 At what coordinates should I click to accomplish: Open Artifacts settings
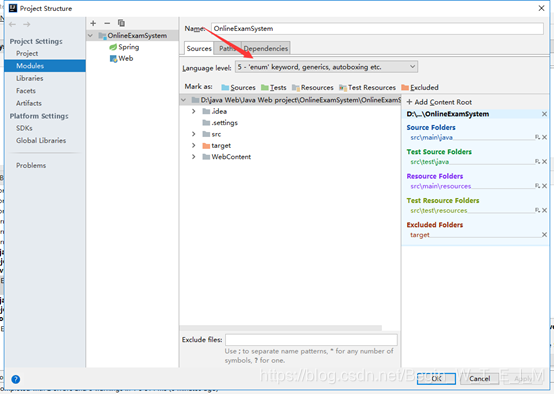point(29,103)
